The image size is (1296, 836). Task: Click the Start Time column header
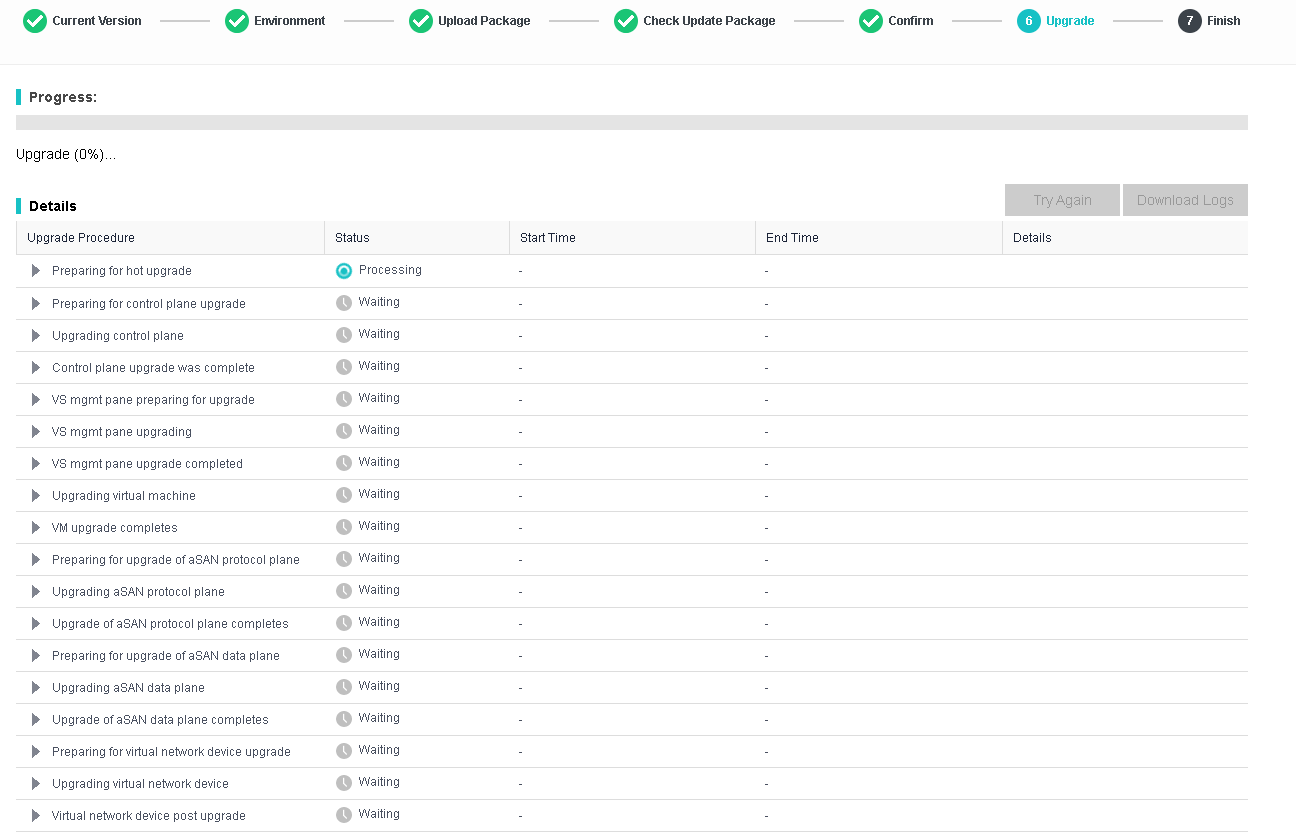click(548, 238)
